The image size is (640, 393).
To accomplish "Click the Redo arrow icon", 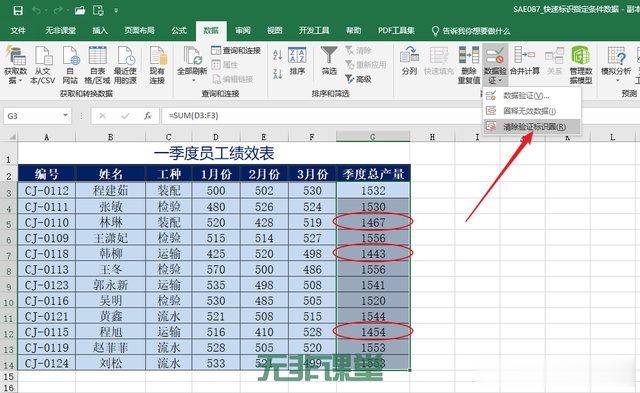I will (x=58, y=10).
